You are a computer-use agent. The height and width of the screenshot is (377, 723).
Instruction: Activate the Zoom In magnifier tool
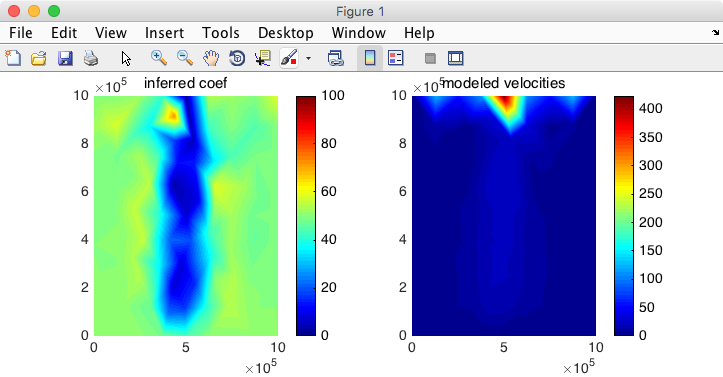[159, 58]
